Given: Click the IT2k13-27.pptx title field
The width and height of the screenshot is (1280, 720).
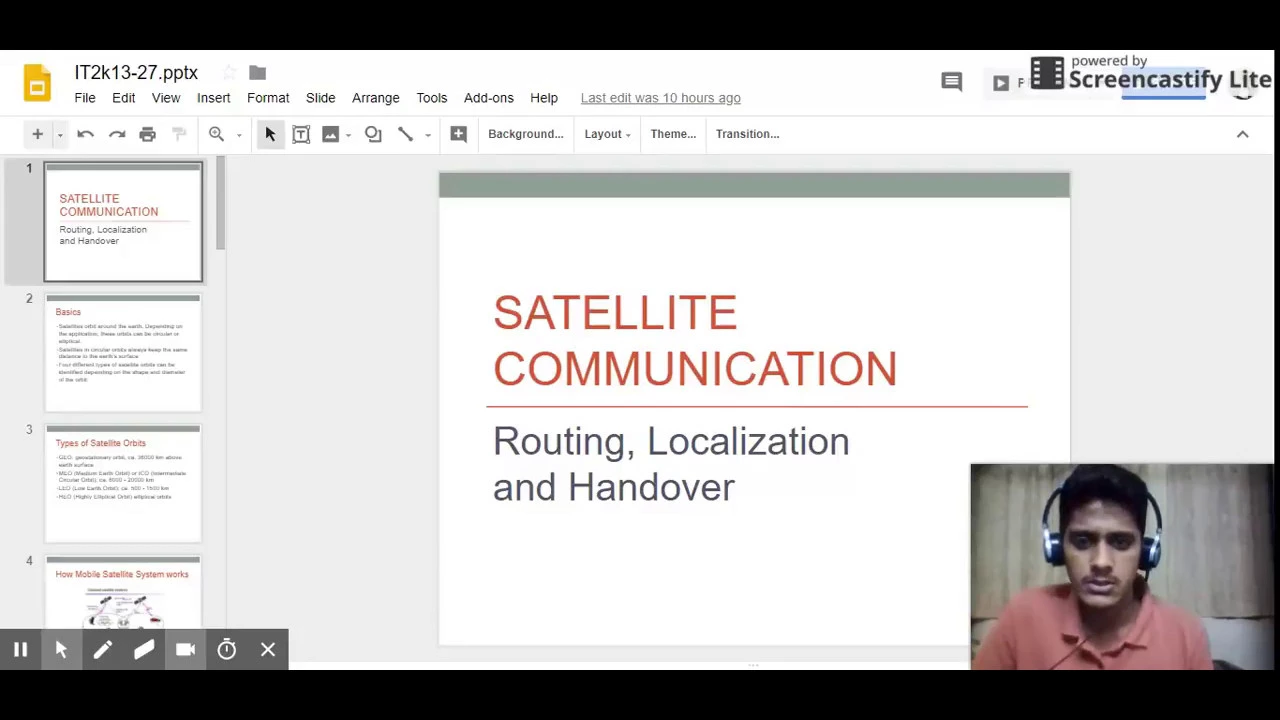Looking at the screenshot, I should pos(136,72).
